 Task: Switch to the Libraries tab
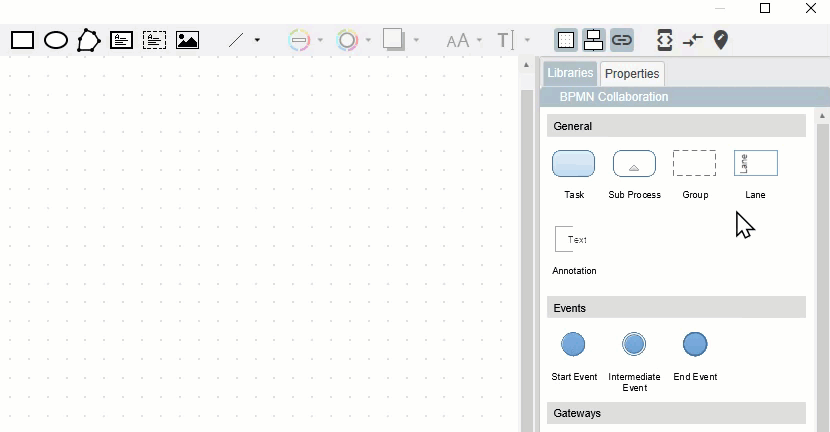tap(570, 73)
